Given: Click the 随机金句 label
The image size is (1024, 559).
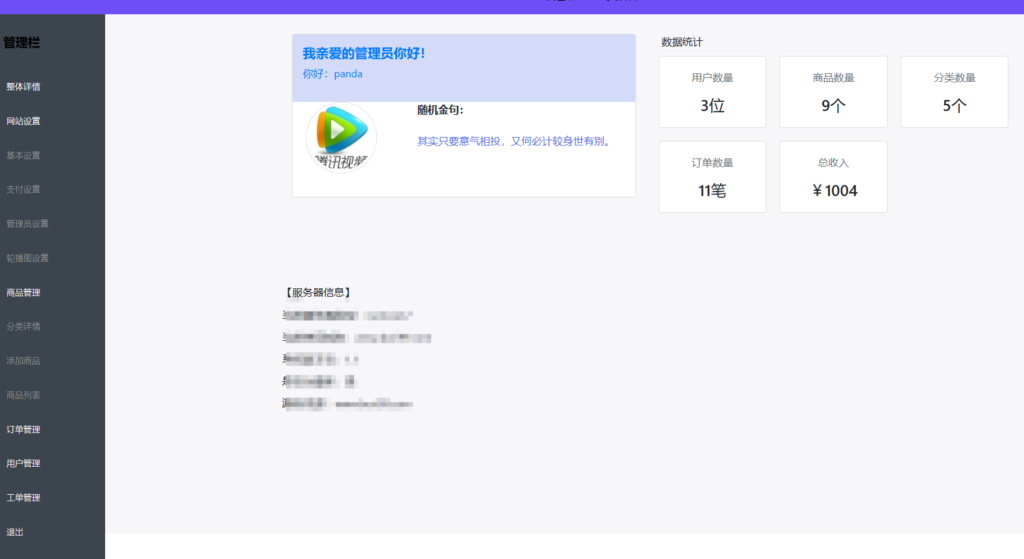Looking at the screenshot, I should point(440,110).
